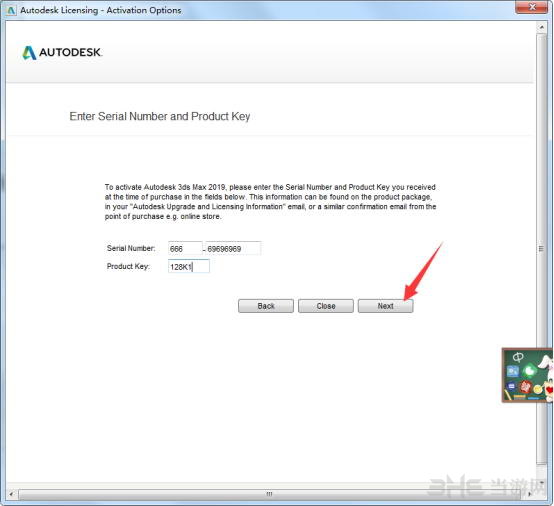
Task: Click the green WeChat icon on chalkboard widget
Action: point(530,371)
